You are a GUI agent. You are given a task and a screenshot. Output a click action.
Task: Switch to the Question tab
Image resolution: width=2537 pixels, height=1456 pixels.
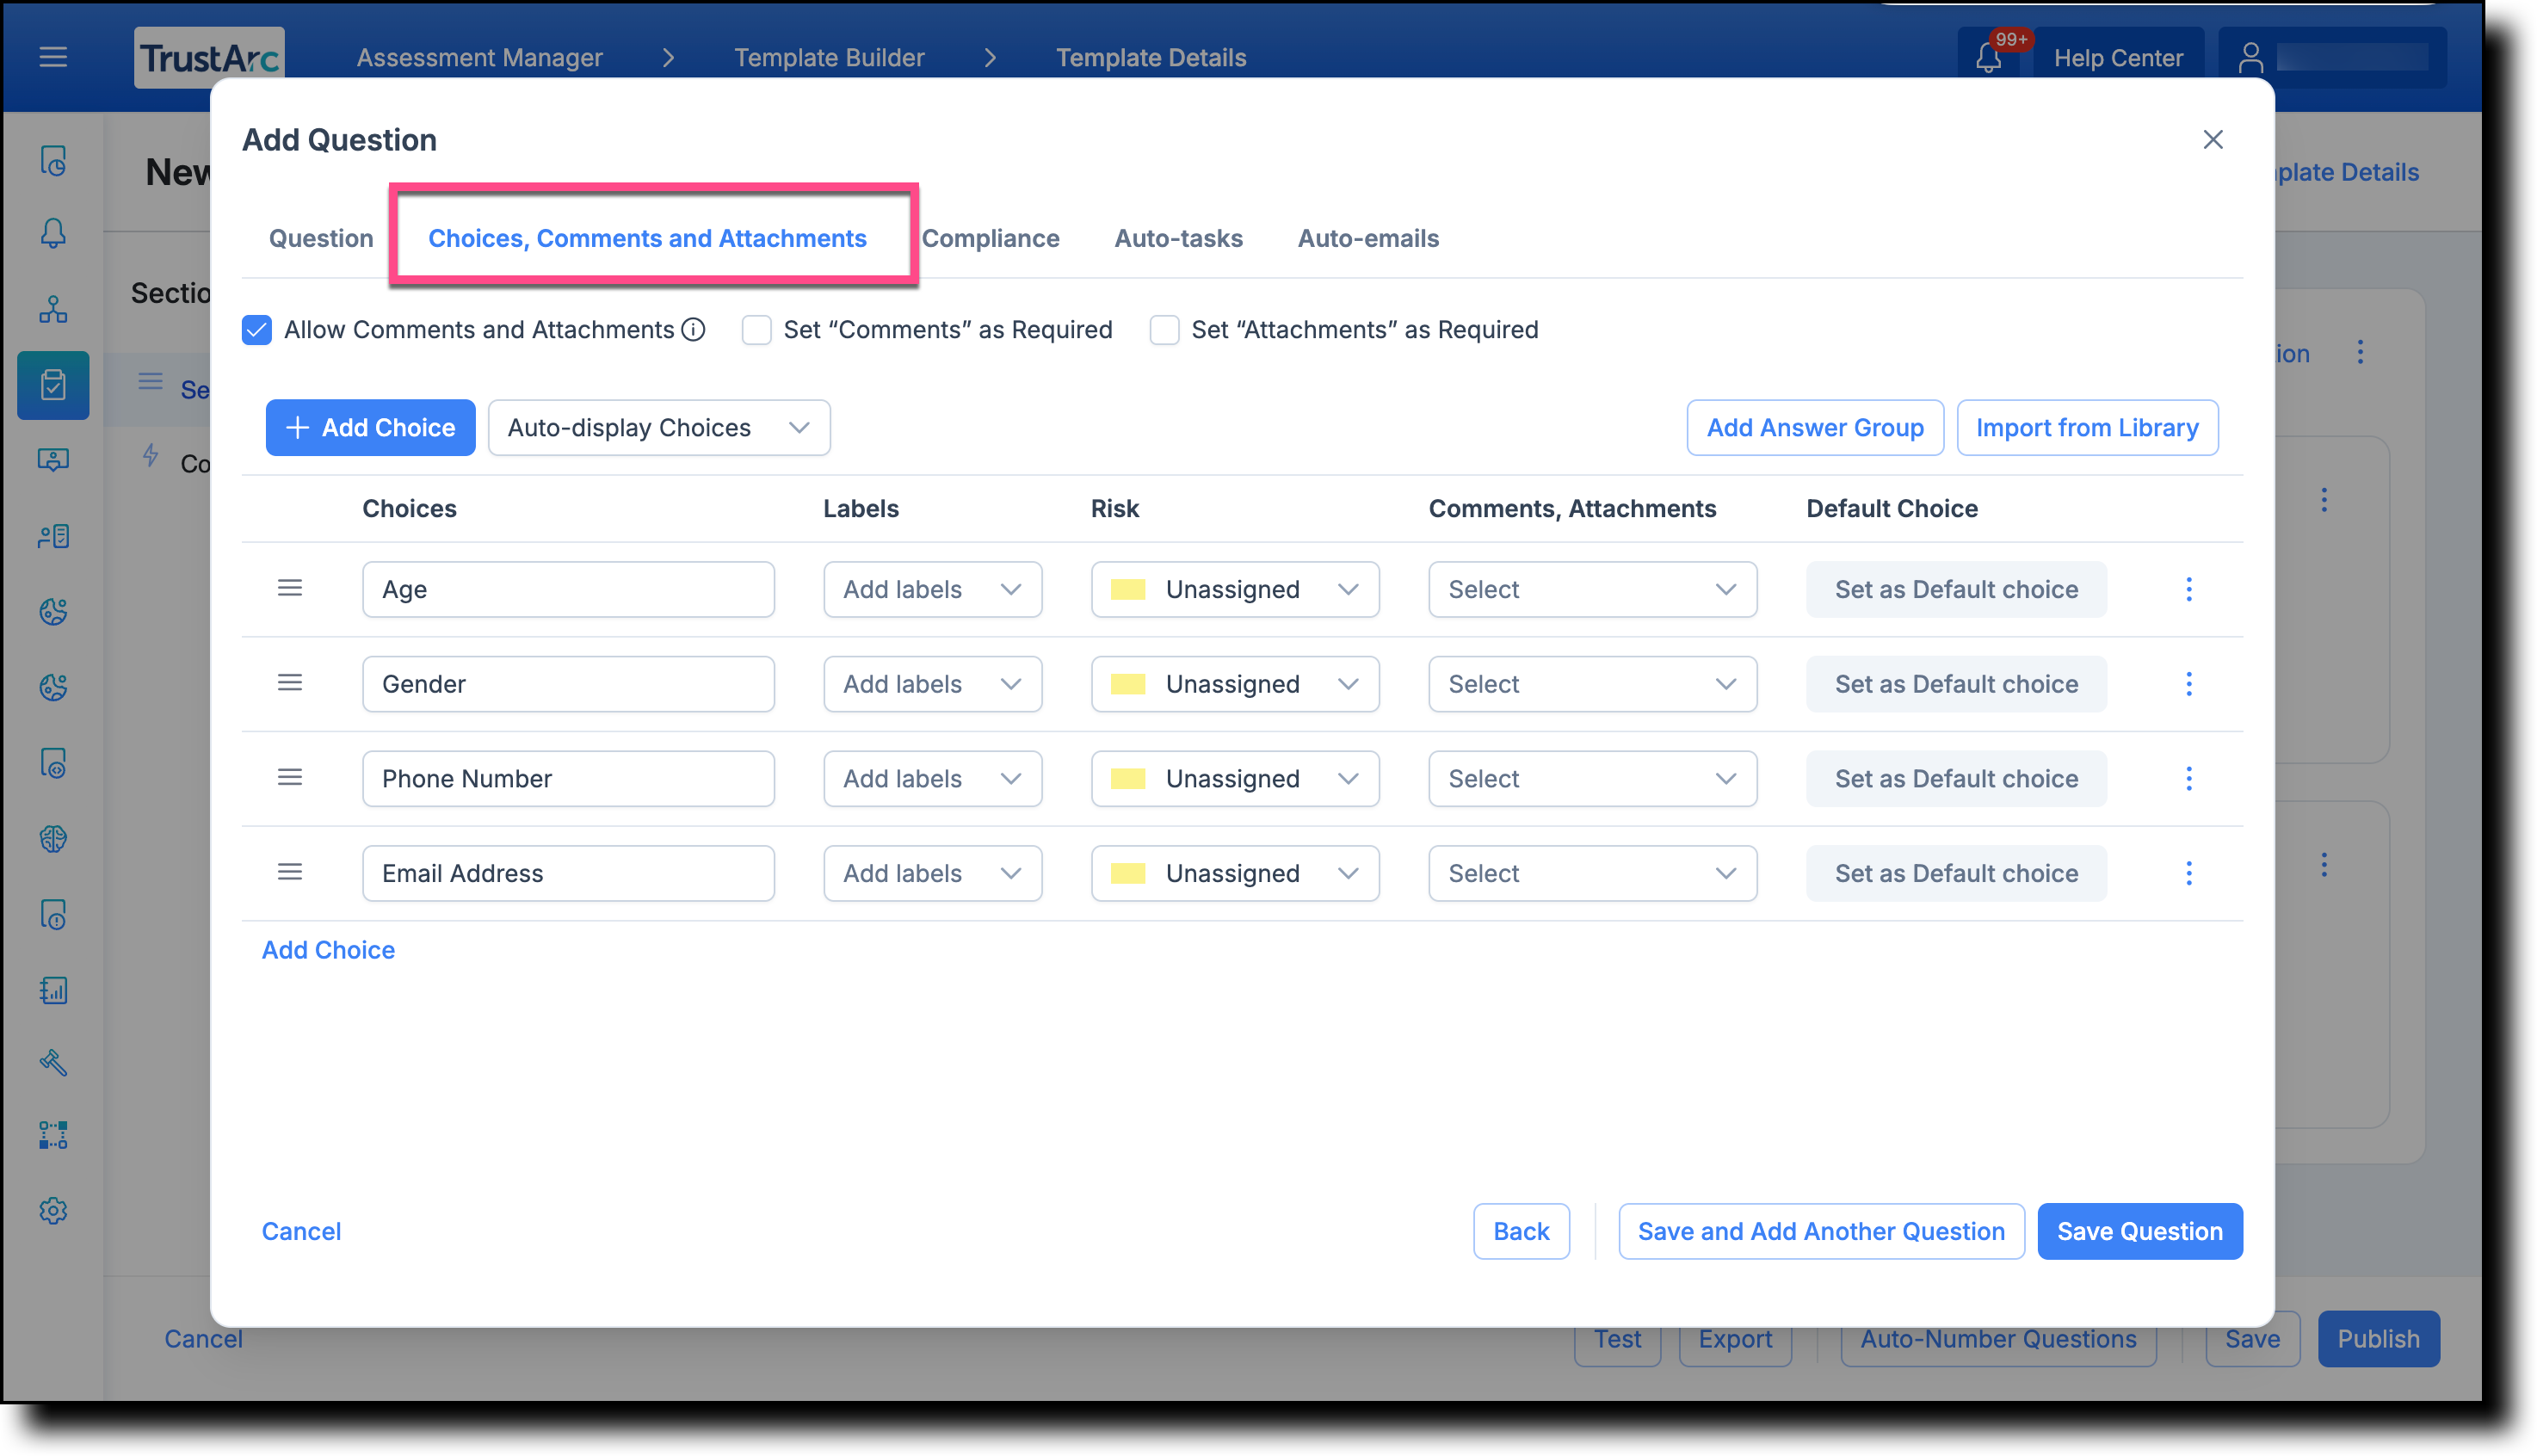[321, 238]
